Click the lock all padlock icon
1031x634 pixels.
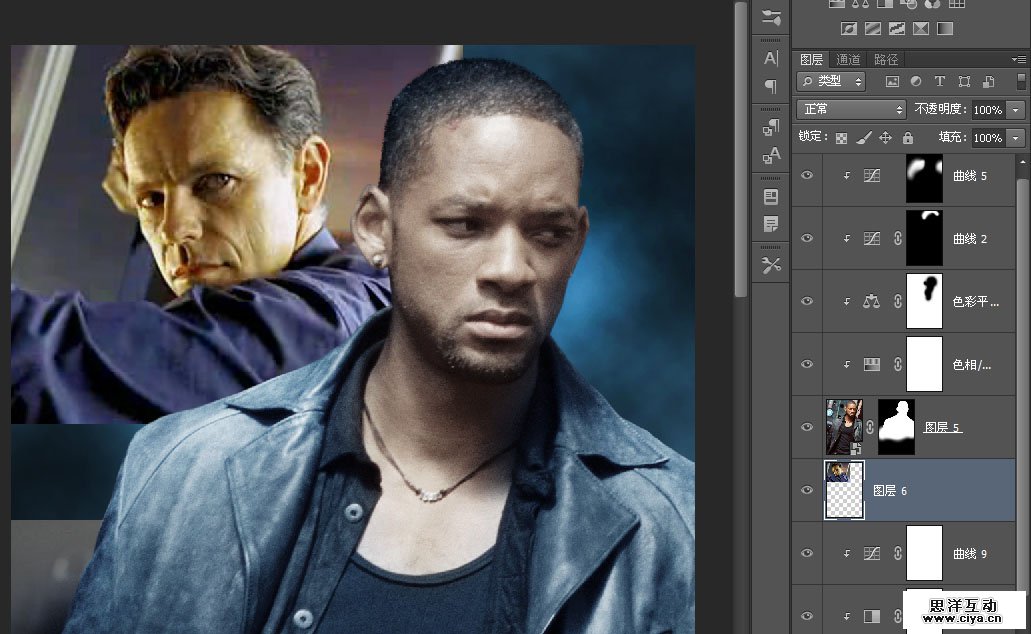(907, 137)
